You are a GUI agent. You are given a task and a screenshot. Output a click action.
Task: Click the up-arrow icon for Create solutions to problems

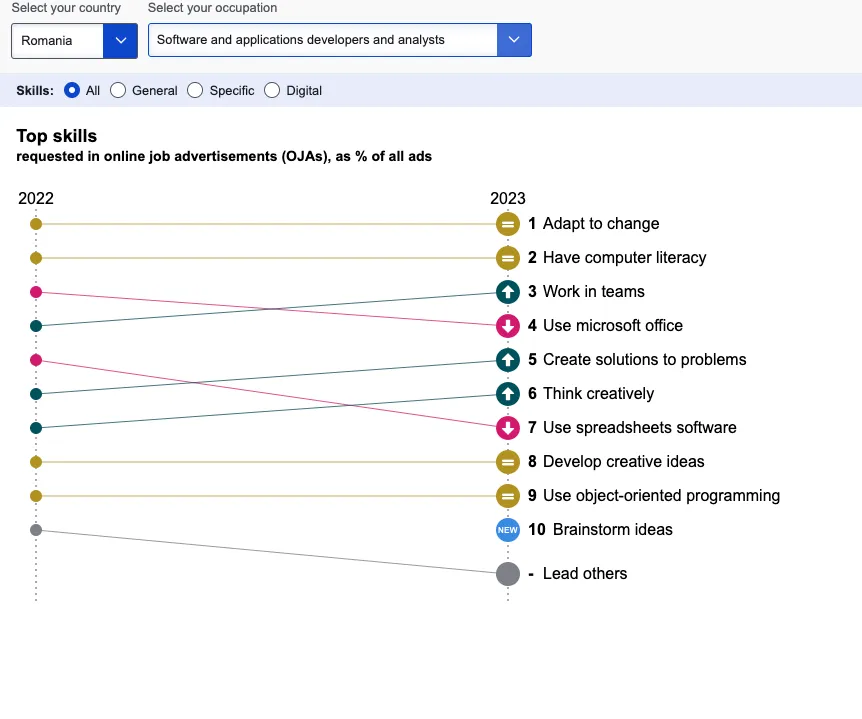point(508,360)
